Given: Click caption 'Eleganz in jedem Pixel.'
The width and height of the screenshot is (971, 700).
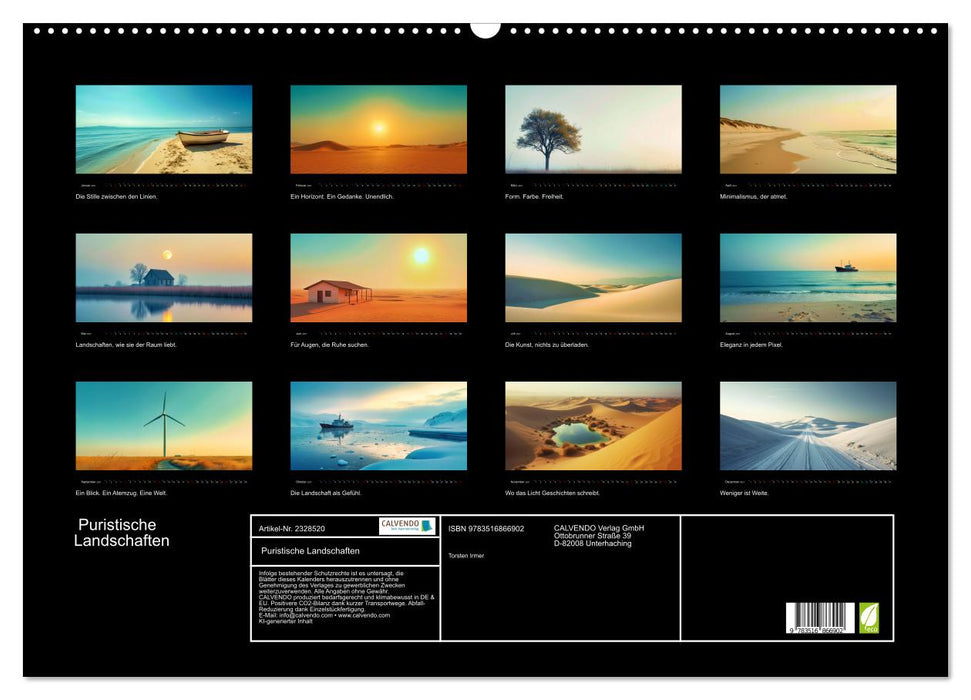Looking at the screenshot, I should click(751, 345).
